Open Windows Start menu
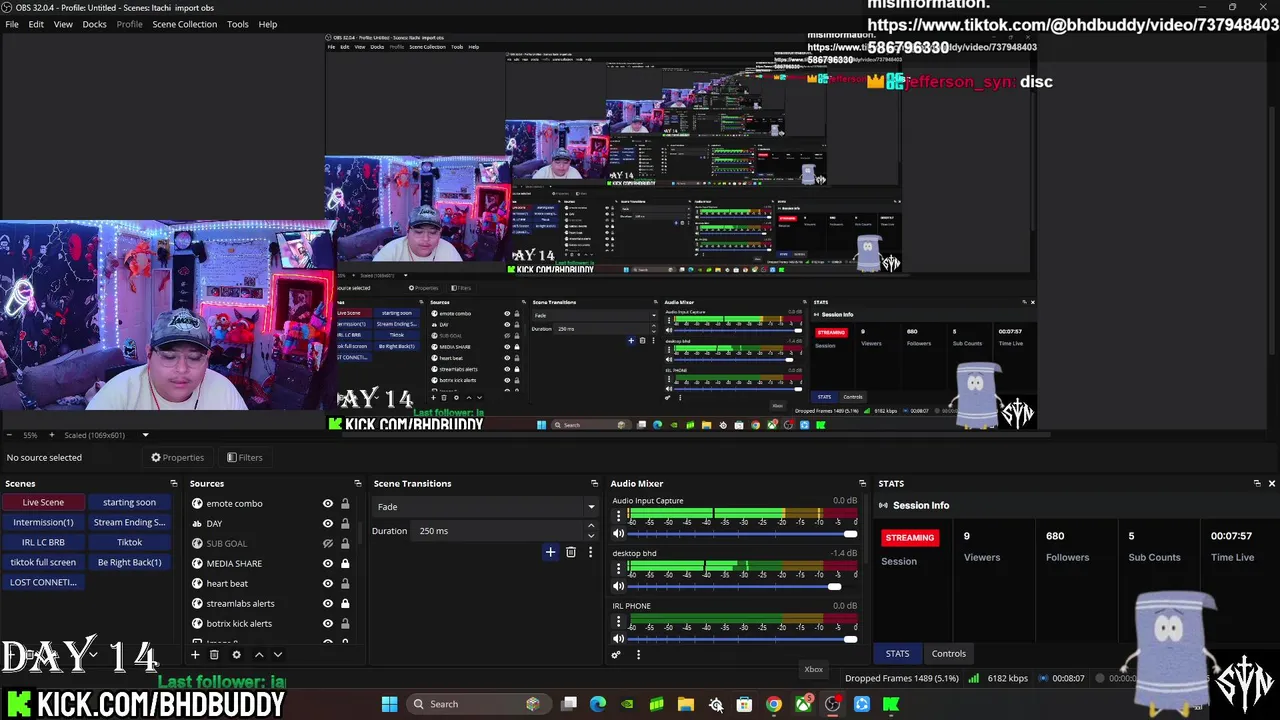1280x720 pixels. [x=389, y=704]
